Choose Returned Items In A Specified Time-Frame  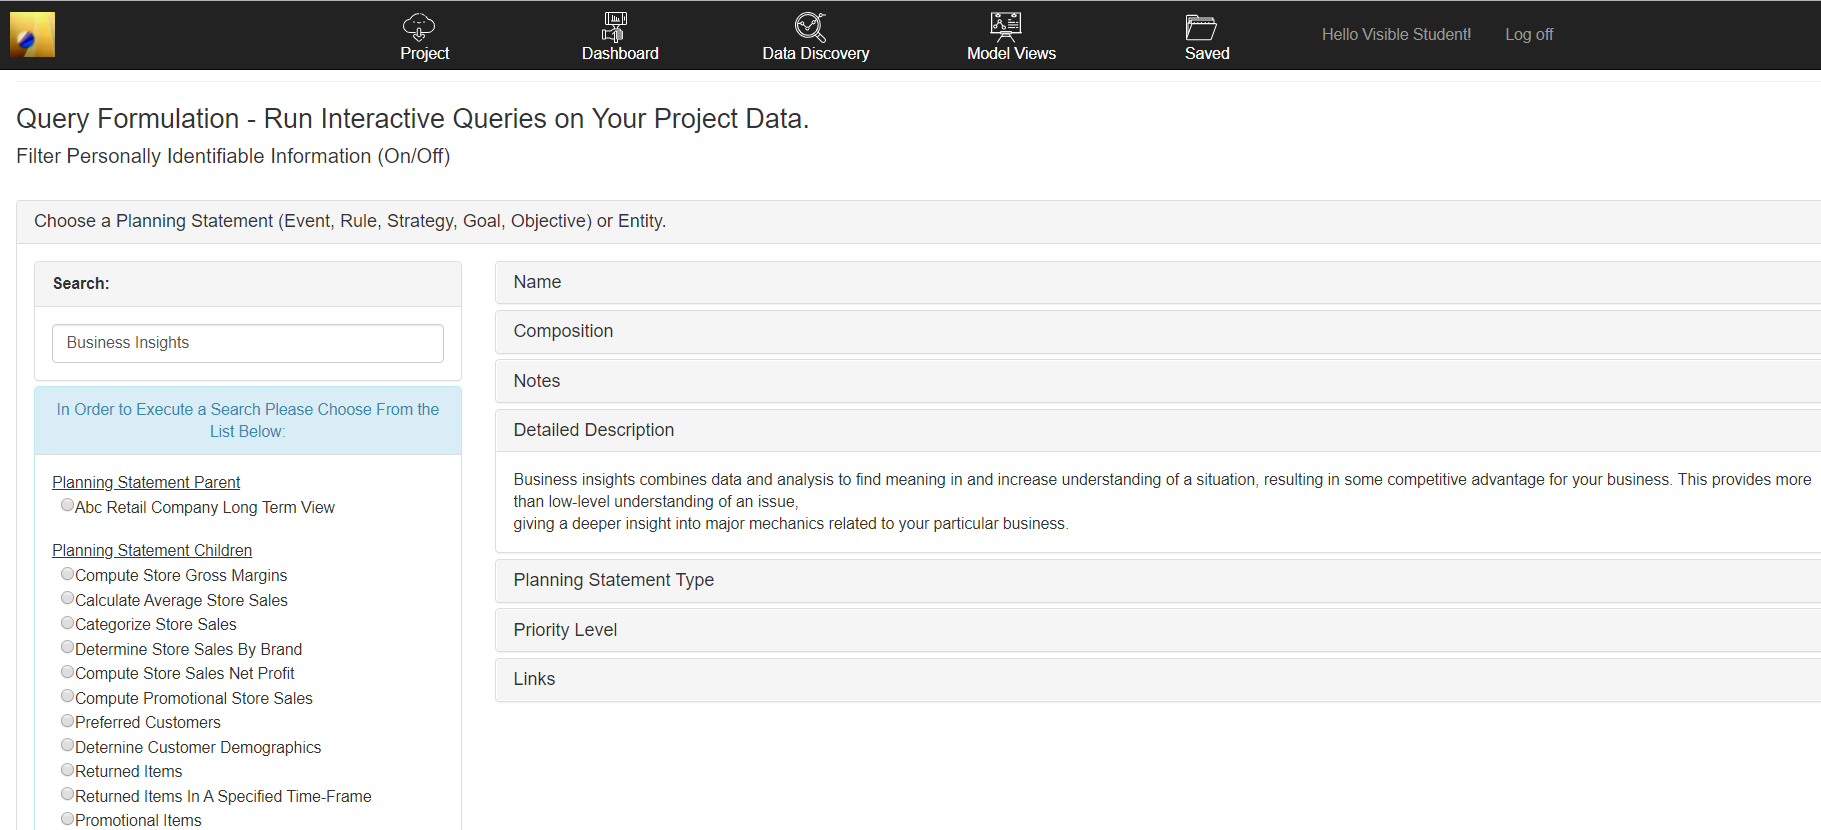tap(67, 794)
